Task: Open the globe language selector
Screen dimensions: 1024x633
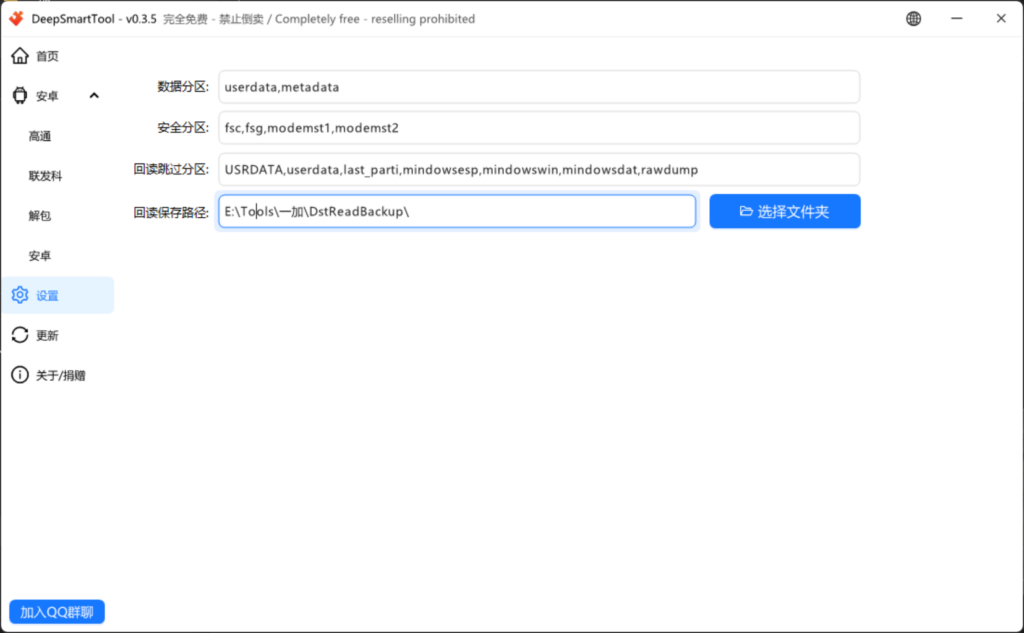Action: tap(914, 18)
